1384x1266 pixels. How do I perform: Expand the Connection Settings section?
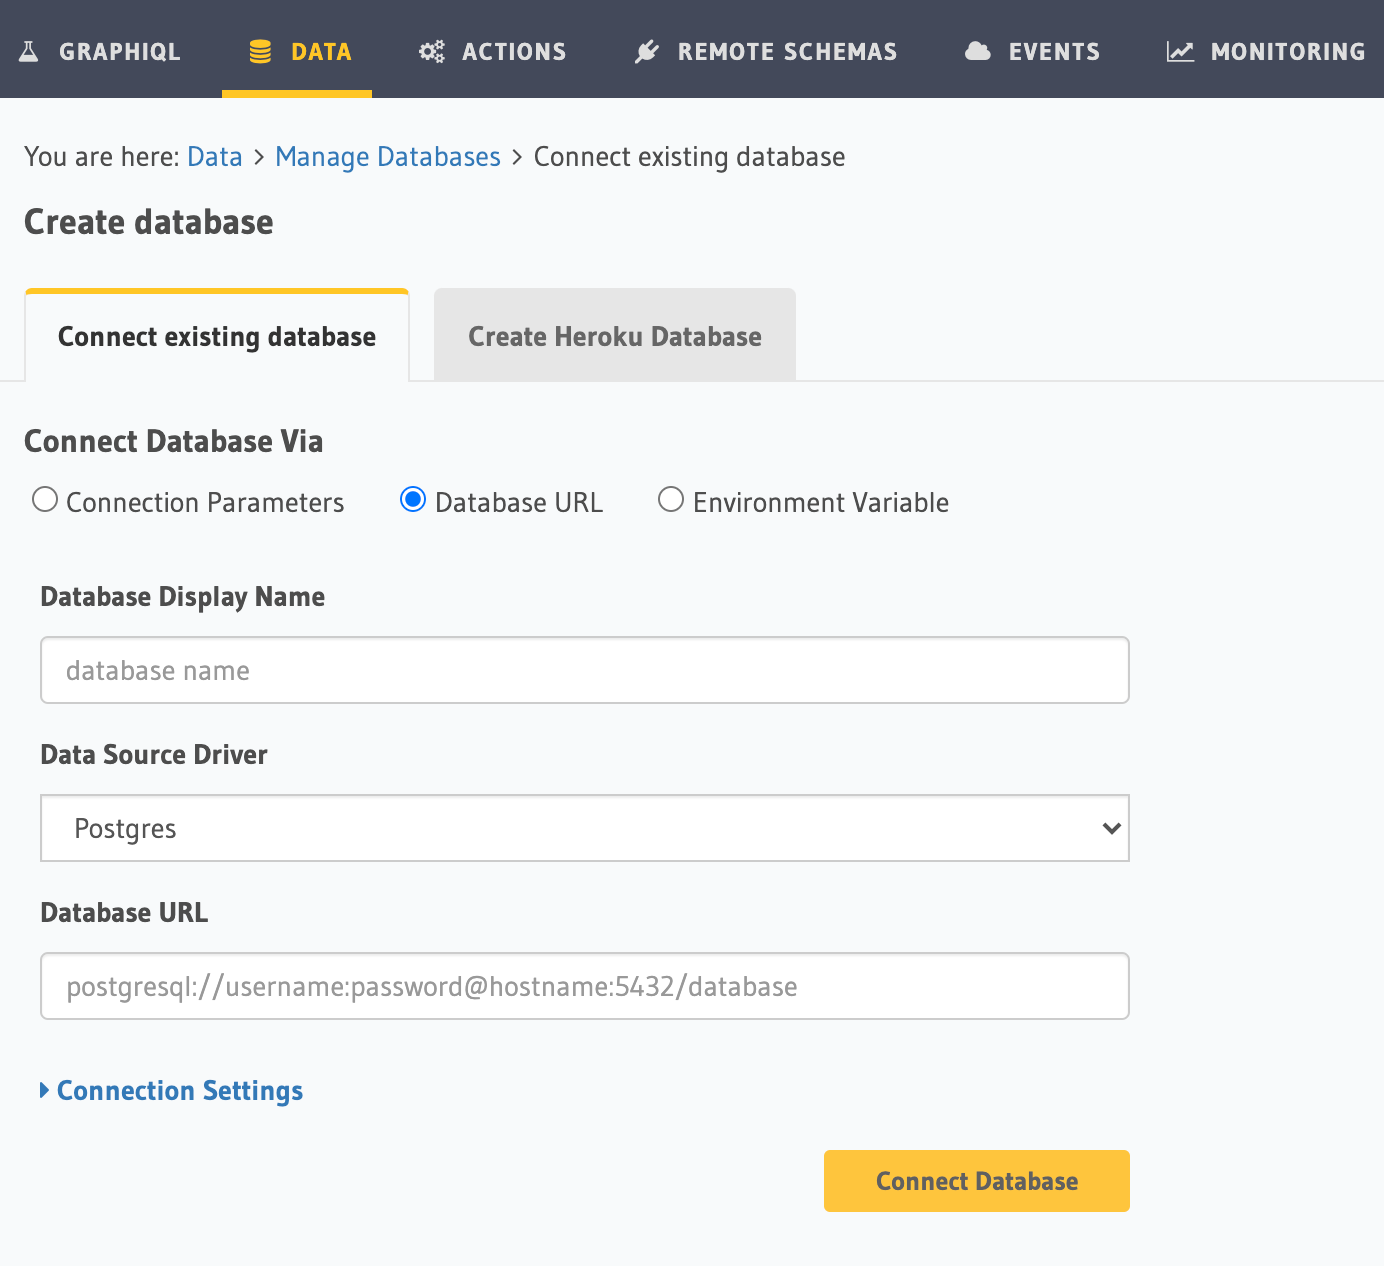tap(179, 1090)
